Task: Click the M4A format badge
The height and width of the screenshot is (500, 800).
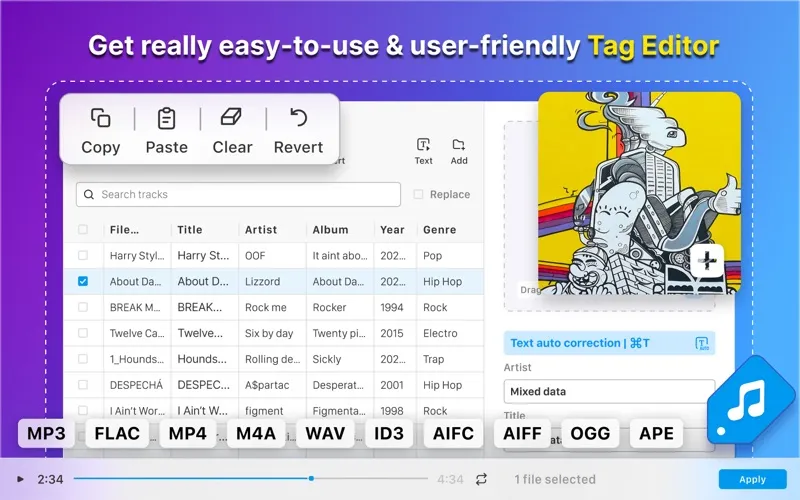Action: 256,433
